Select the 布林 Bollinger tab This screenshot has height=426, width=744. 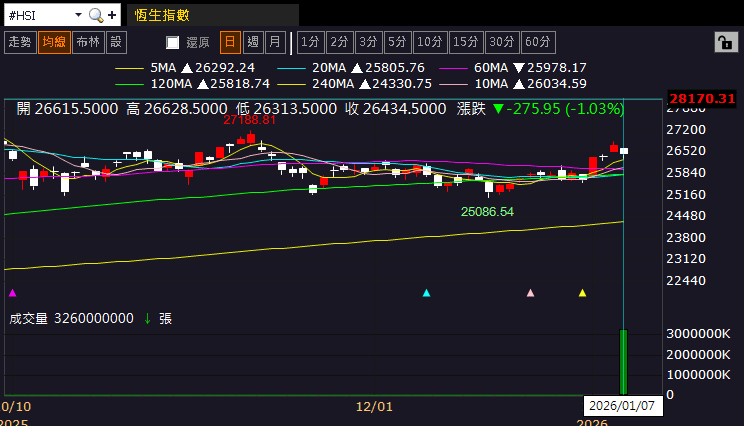[88, 42]
